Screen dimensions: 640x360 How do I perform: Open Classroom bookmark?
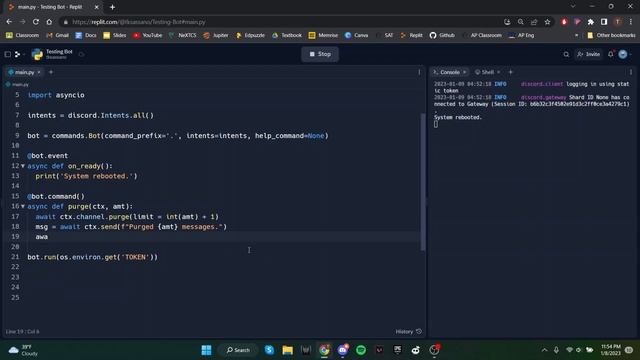(22, 36)
